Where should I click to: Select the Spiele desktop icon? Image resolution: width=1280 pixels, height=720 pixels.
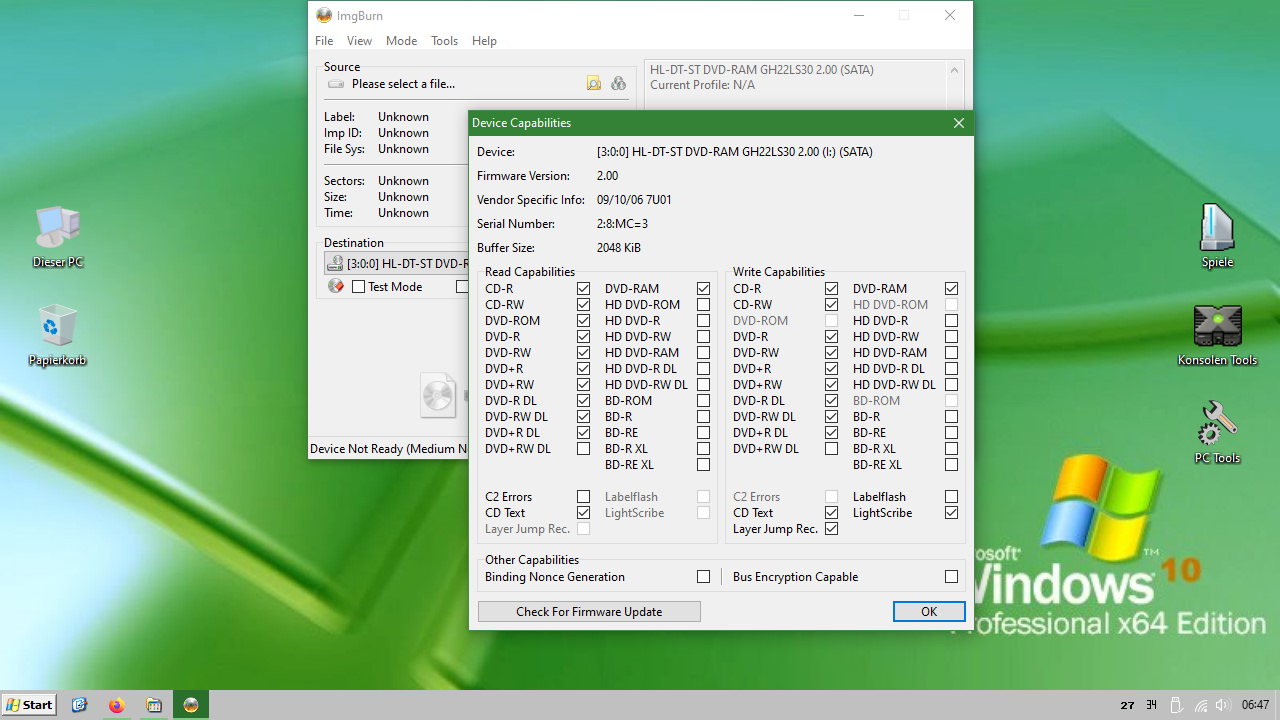pyautogui.click(x=1217, y=236)
